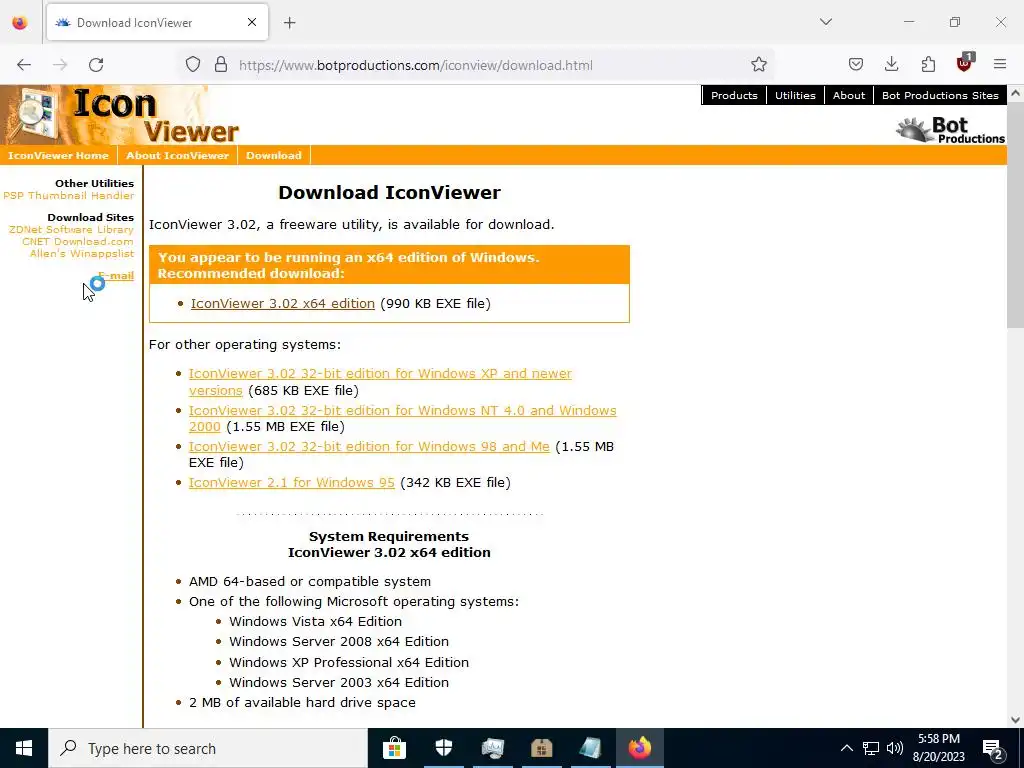
Task: Open the volume speaker tray icon
Action: coord(895,748)
